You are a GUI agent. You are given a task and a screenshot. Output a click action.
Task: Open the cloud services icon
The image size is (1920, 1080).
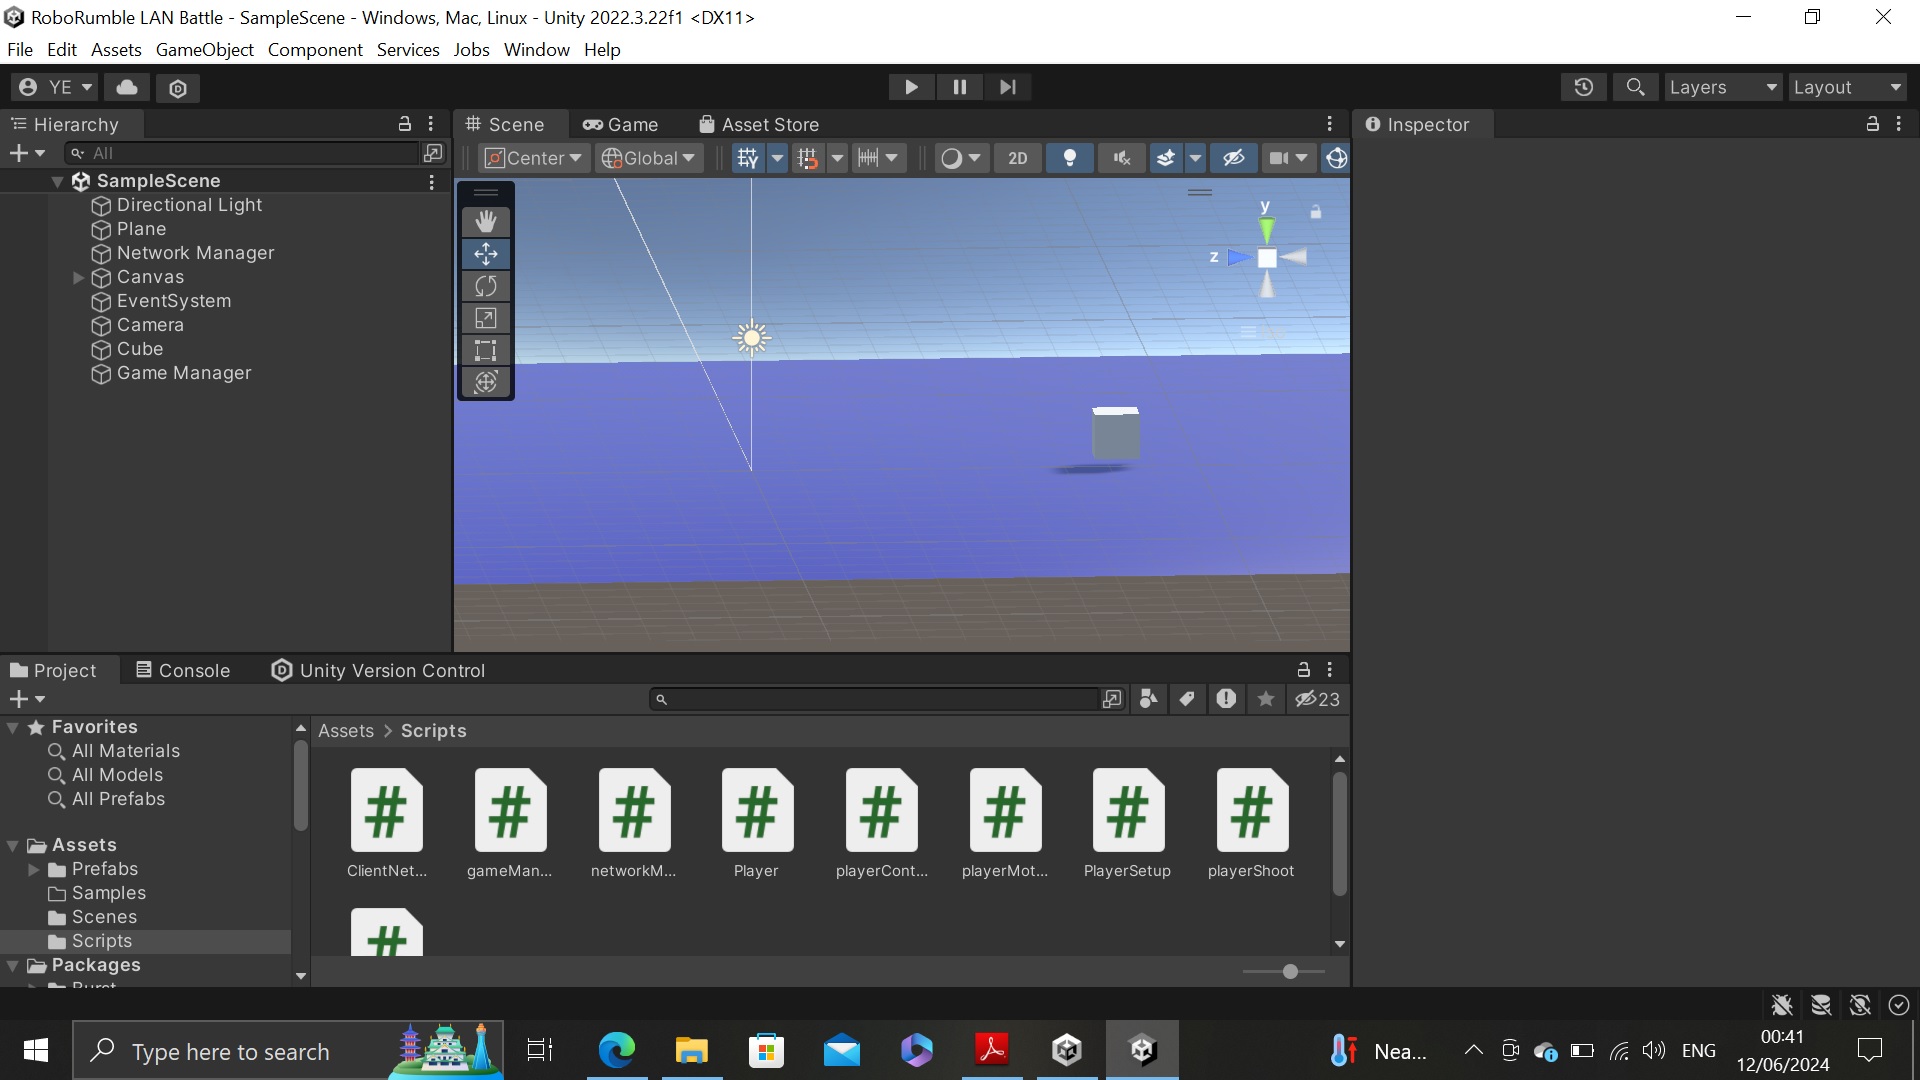[x=127, y=87]
